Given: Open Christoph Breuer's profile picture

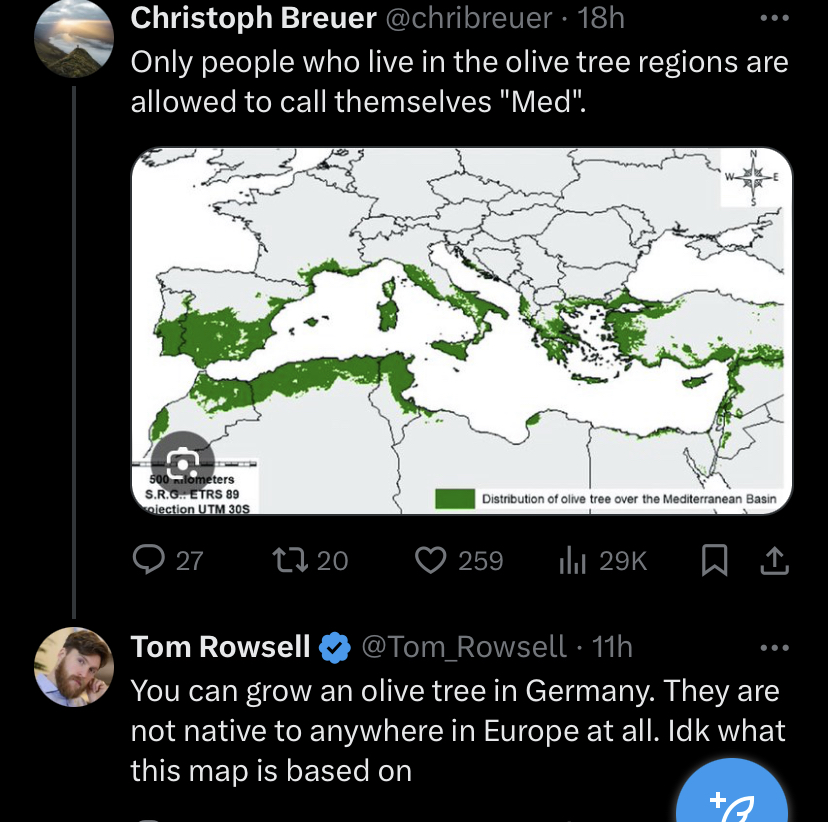Looking at the screenshot, I should pyautogui.click(x=73, y=38).
